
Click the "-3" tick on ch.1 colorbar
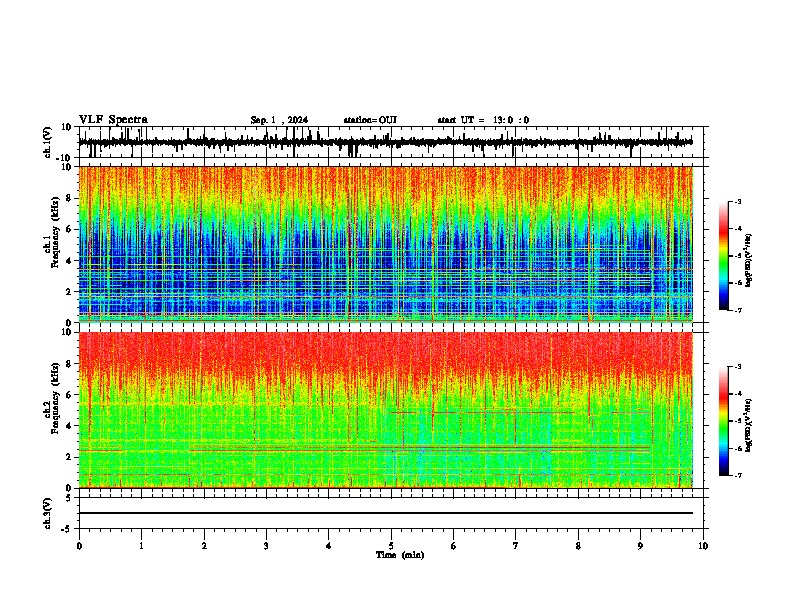tap(737, 201)
